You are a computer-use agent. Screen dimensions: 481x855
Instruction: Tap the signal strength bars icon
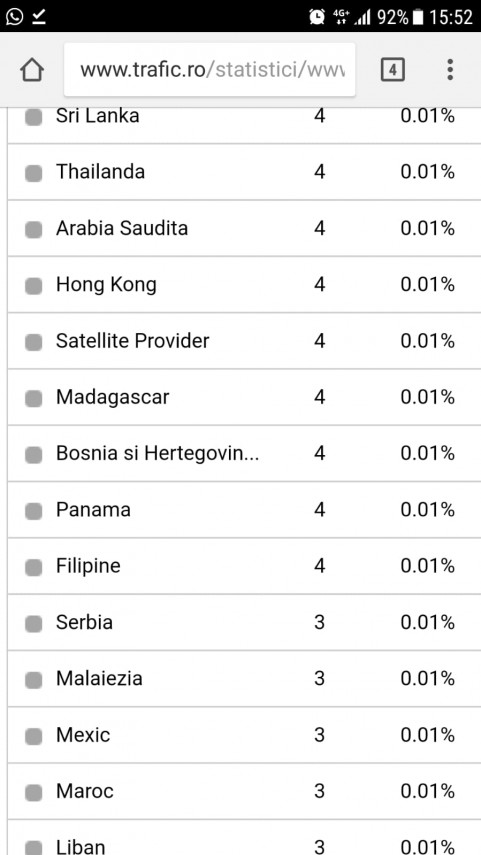(363, 17)
